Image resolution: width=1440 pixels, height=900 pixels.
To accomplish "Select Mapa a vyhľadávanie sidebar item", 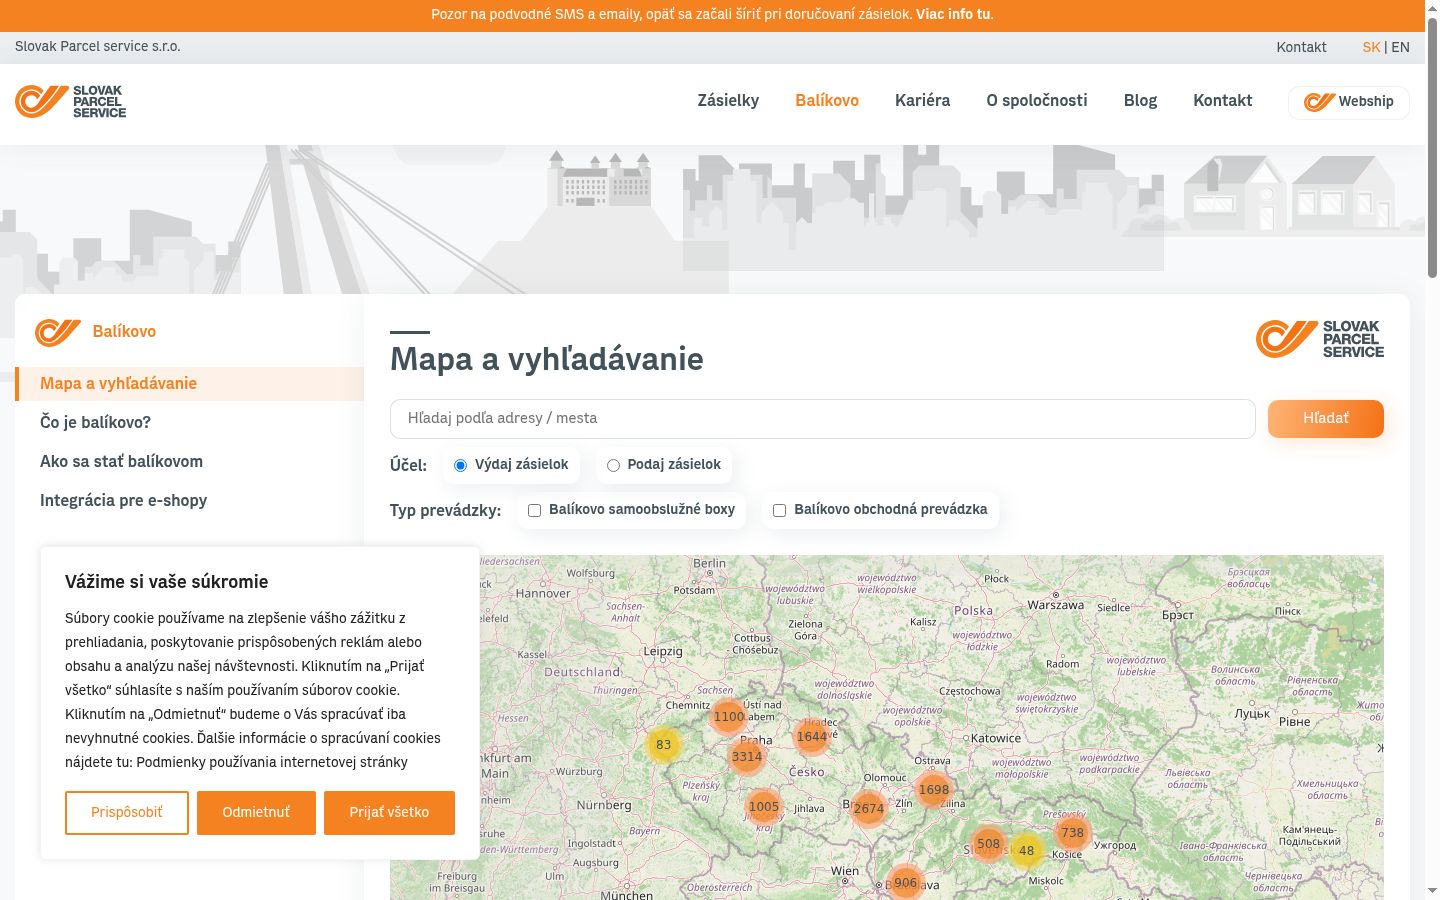I will pos(190,384).
